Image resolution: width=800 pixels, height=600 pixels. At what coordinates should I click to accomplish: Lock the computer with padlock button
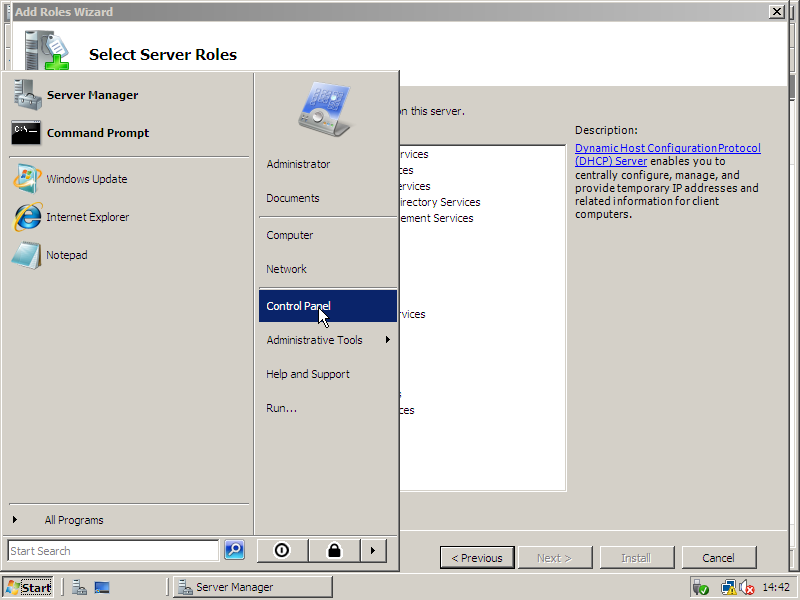[x=333, y=550]
